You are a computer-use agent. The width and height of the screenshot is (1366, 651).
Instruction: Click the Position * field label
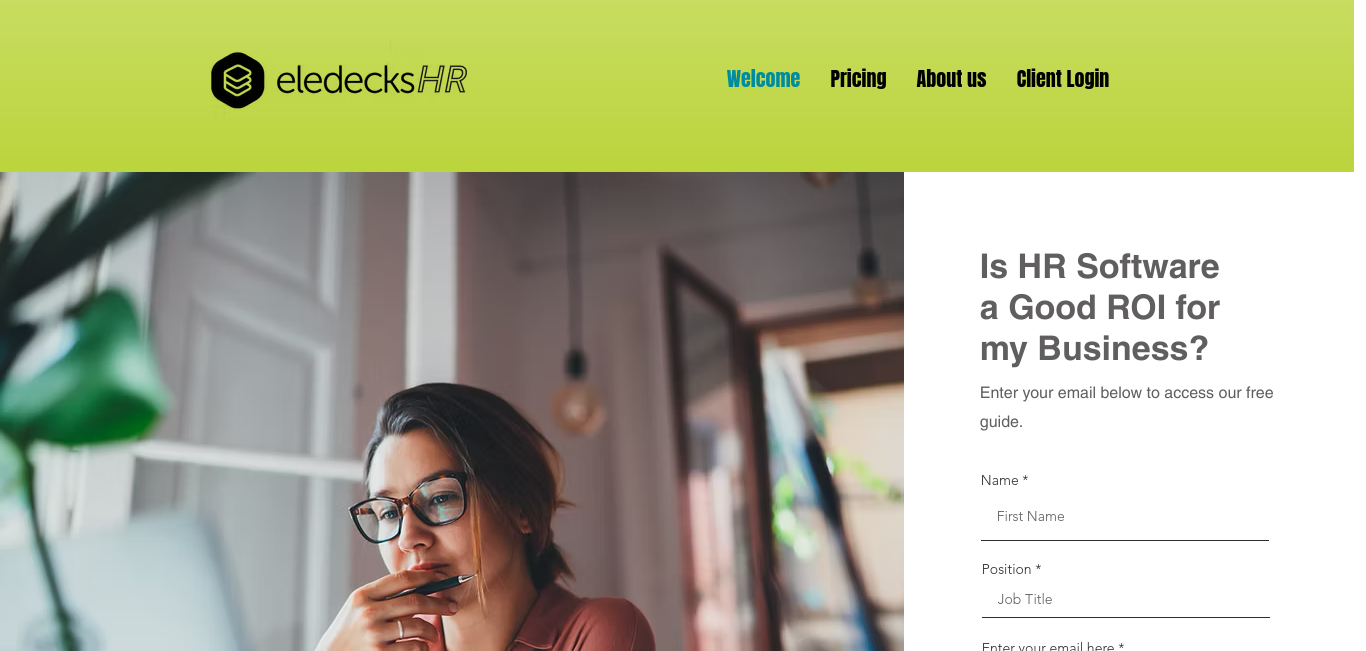(x=1011, y=569)
